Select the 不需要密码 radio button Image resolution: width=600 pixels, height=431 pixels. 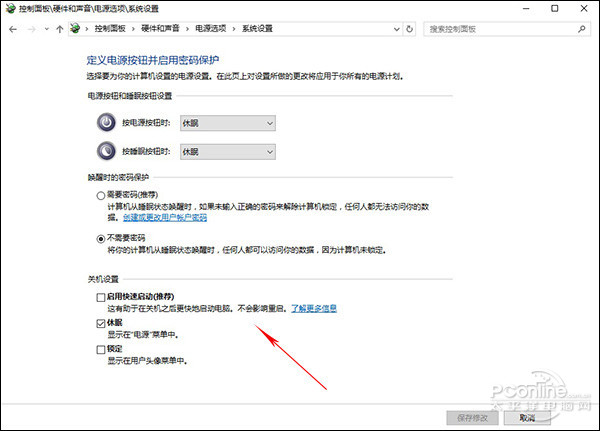pos(101,239)
